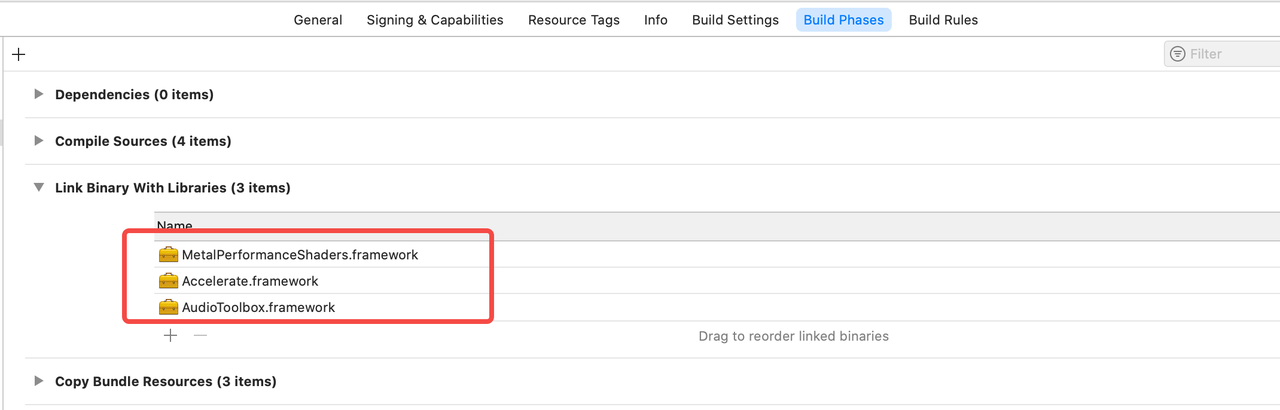Click the MetalPerformanceShaders.framework toolbox icon
Screen dimensions: 1280x410
[168, 255]
